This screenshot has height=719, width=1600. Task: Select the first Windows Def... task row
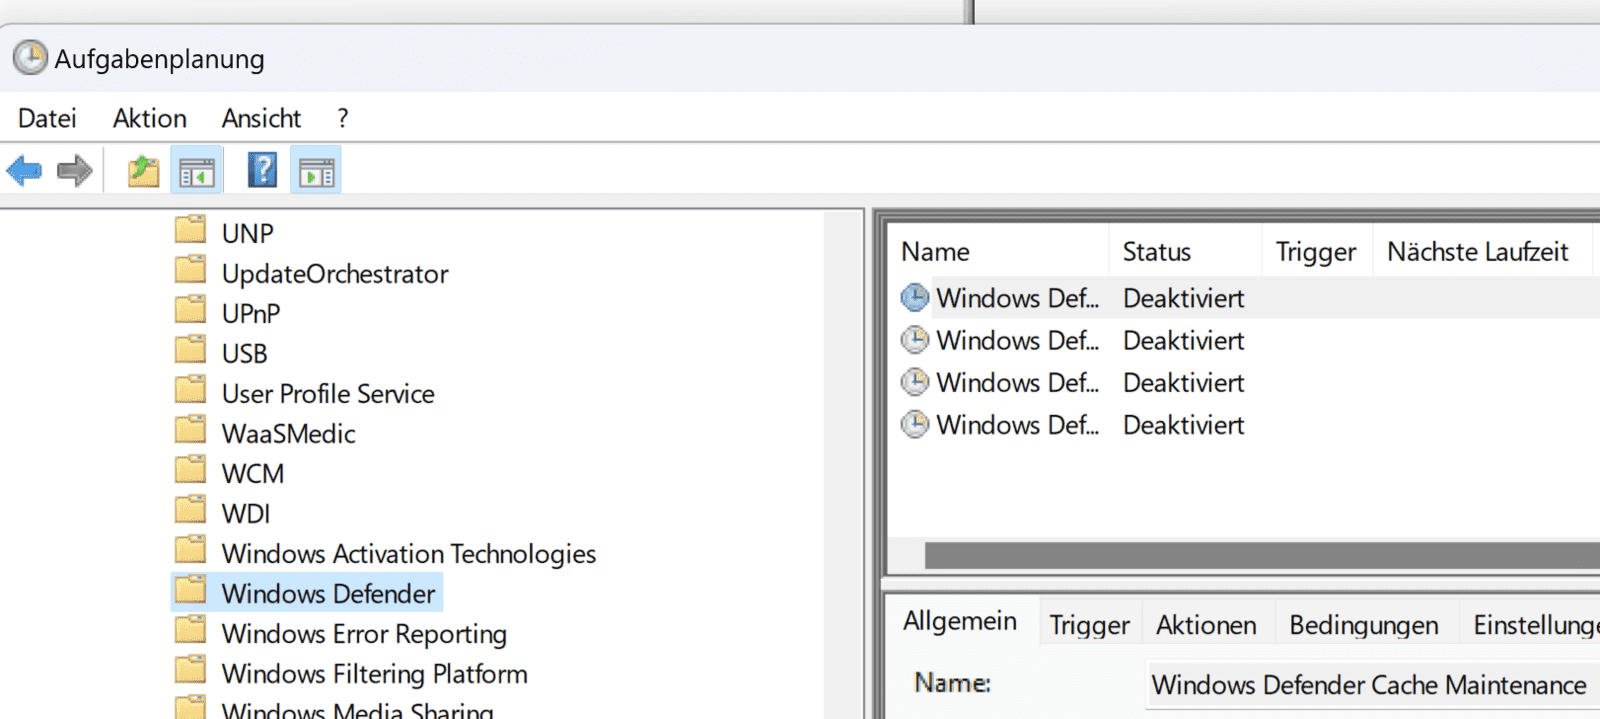(1244, 298)
